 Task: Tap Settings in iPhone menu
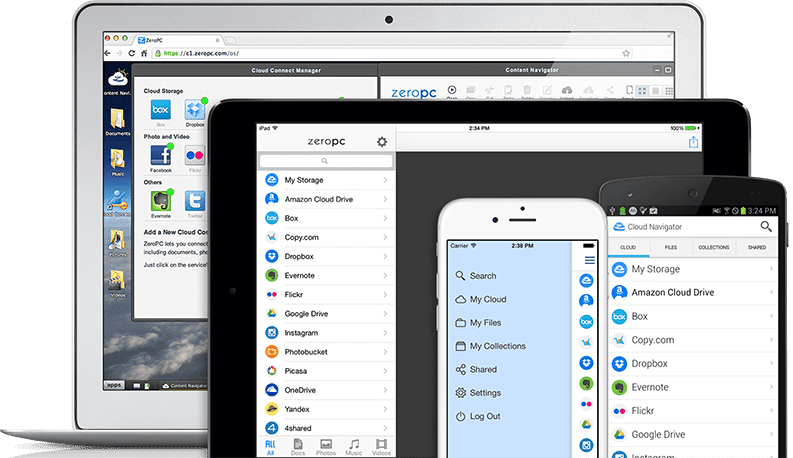pos(478,393)
